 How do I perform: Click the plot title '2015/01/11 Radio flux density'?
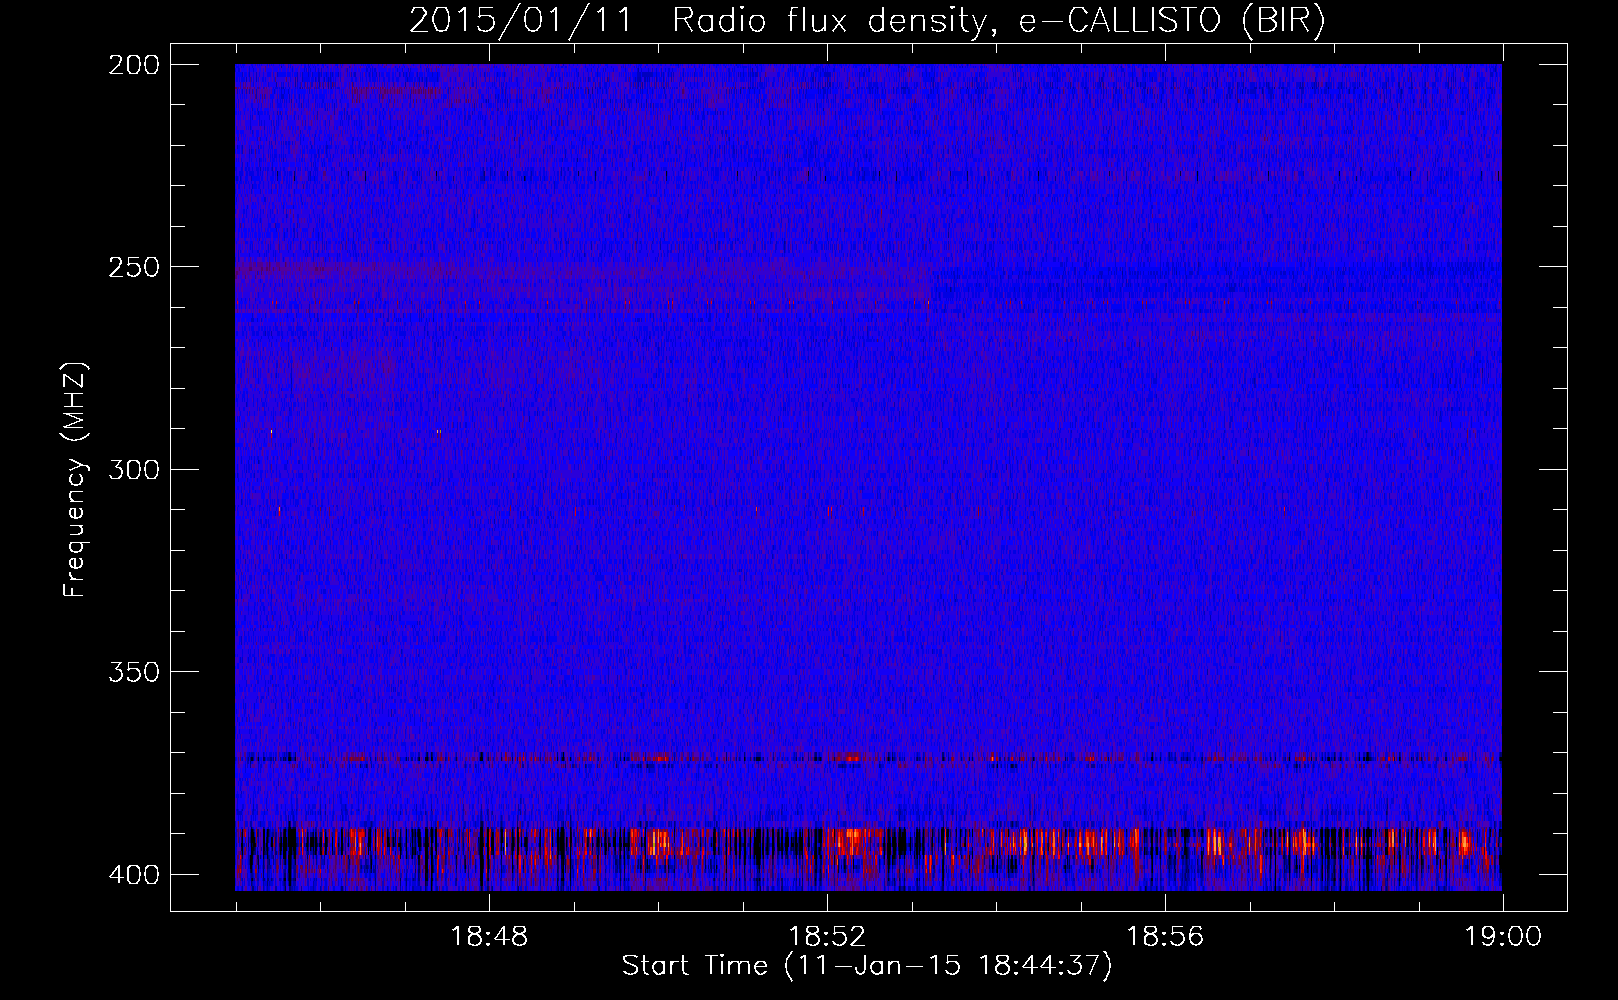[698, 21]
